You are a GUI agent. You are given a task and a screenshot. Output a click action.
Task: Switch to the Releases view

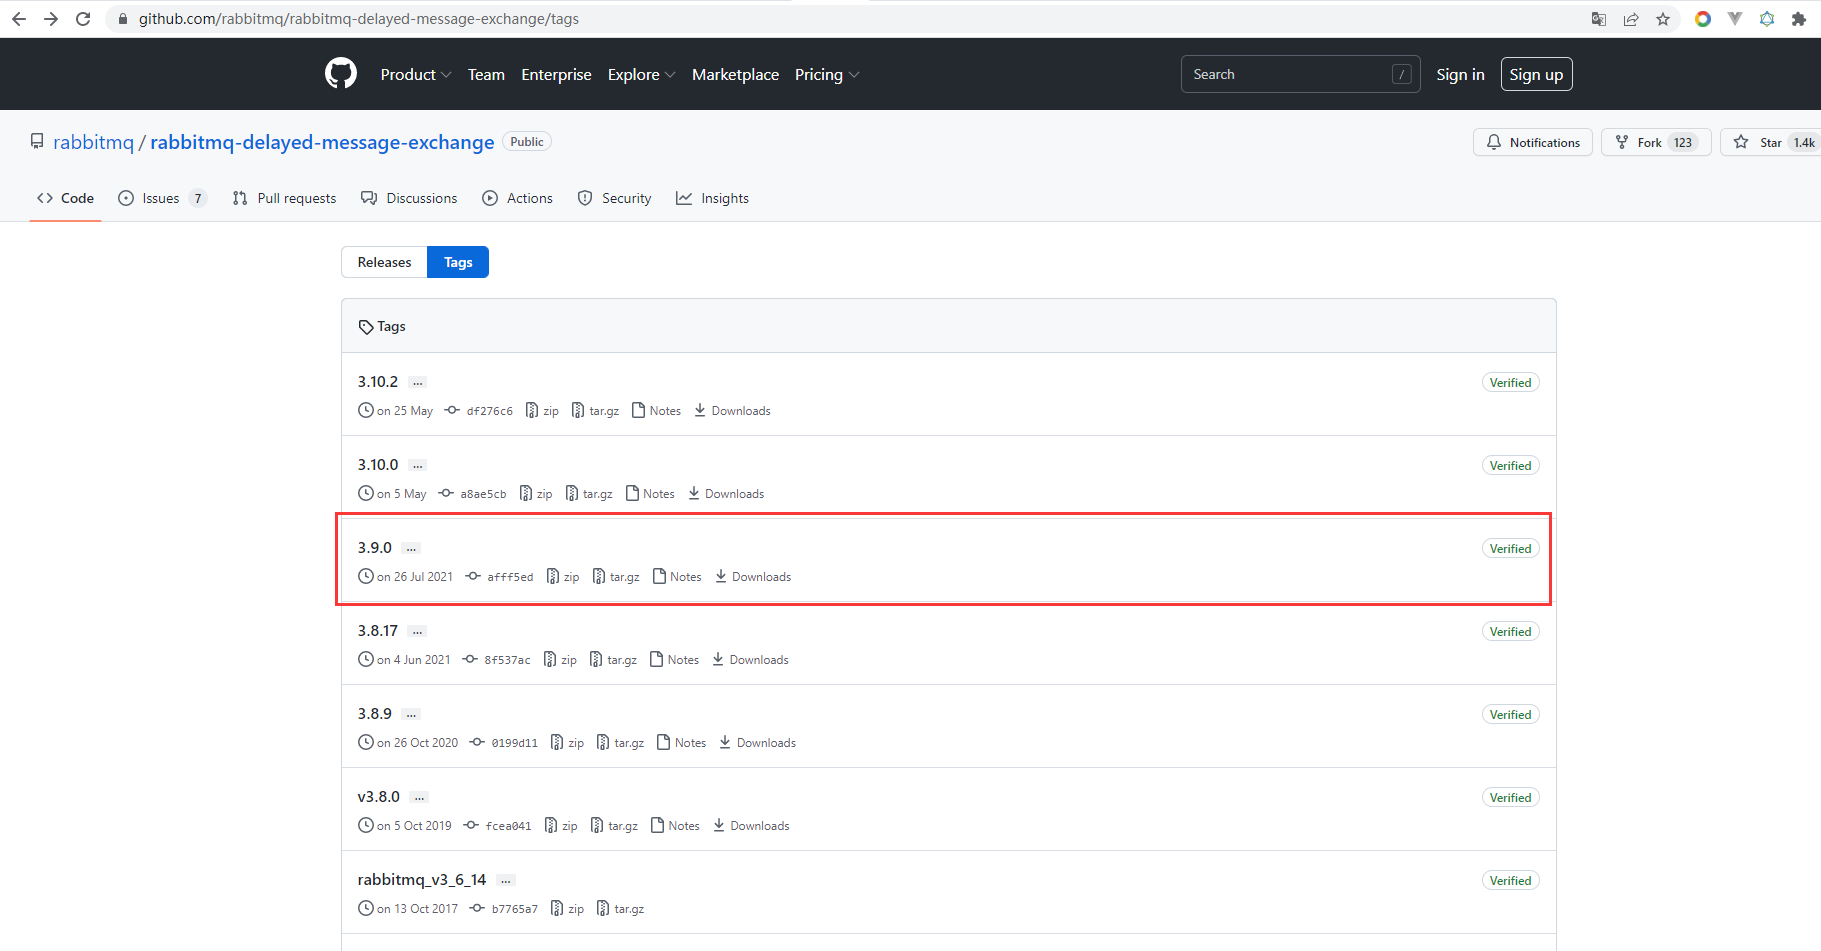[384, 262]
